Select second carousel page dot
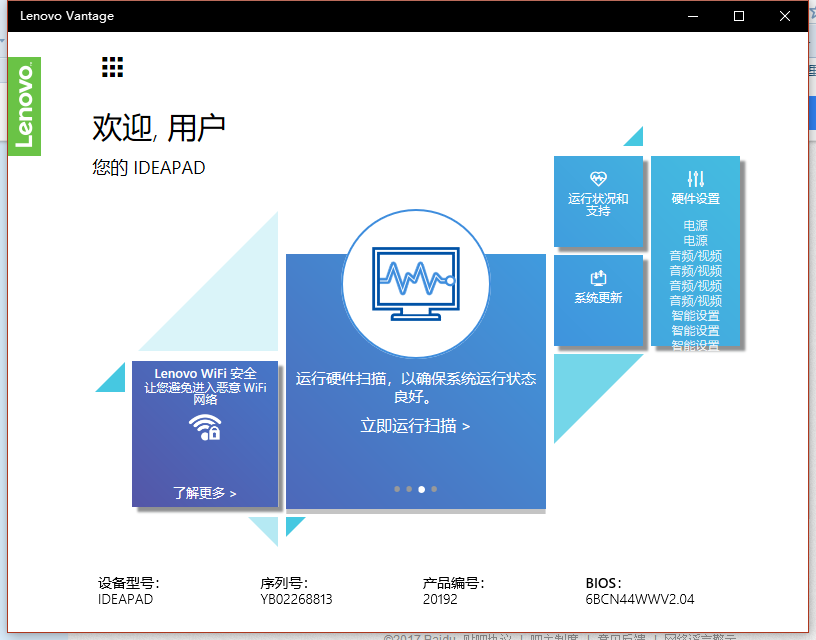Viewport: 816px width, 640px height. click(409, 489)
